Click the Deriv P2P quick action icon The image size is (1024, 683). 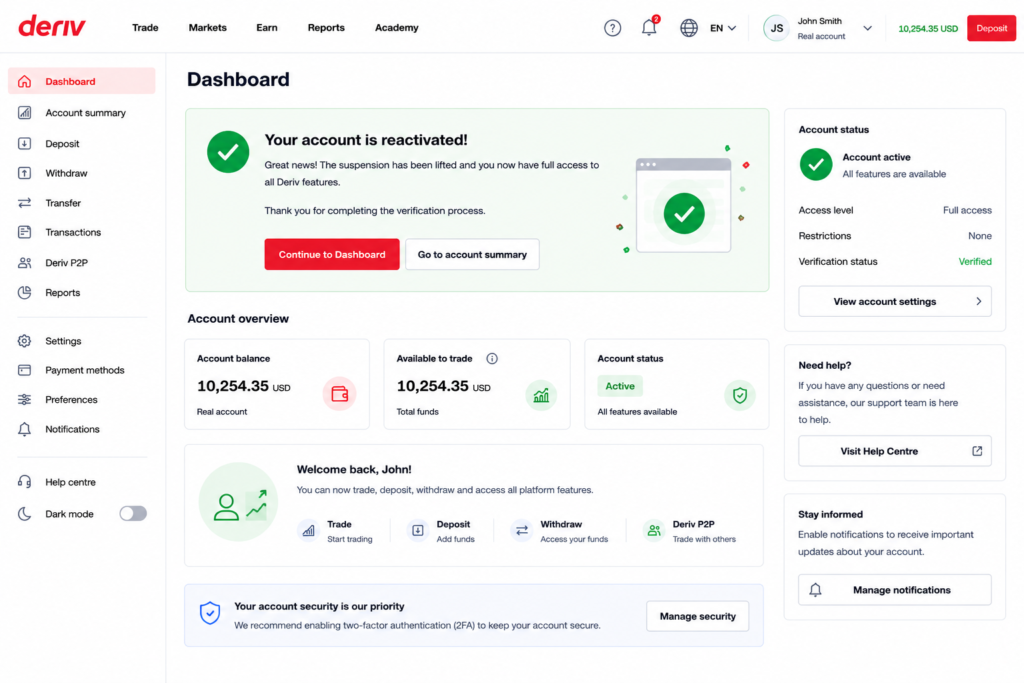(x=653, y=530)
